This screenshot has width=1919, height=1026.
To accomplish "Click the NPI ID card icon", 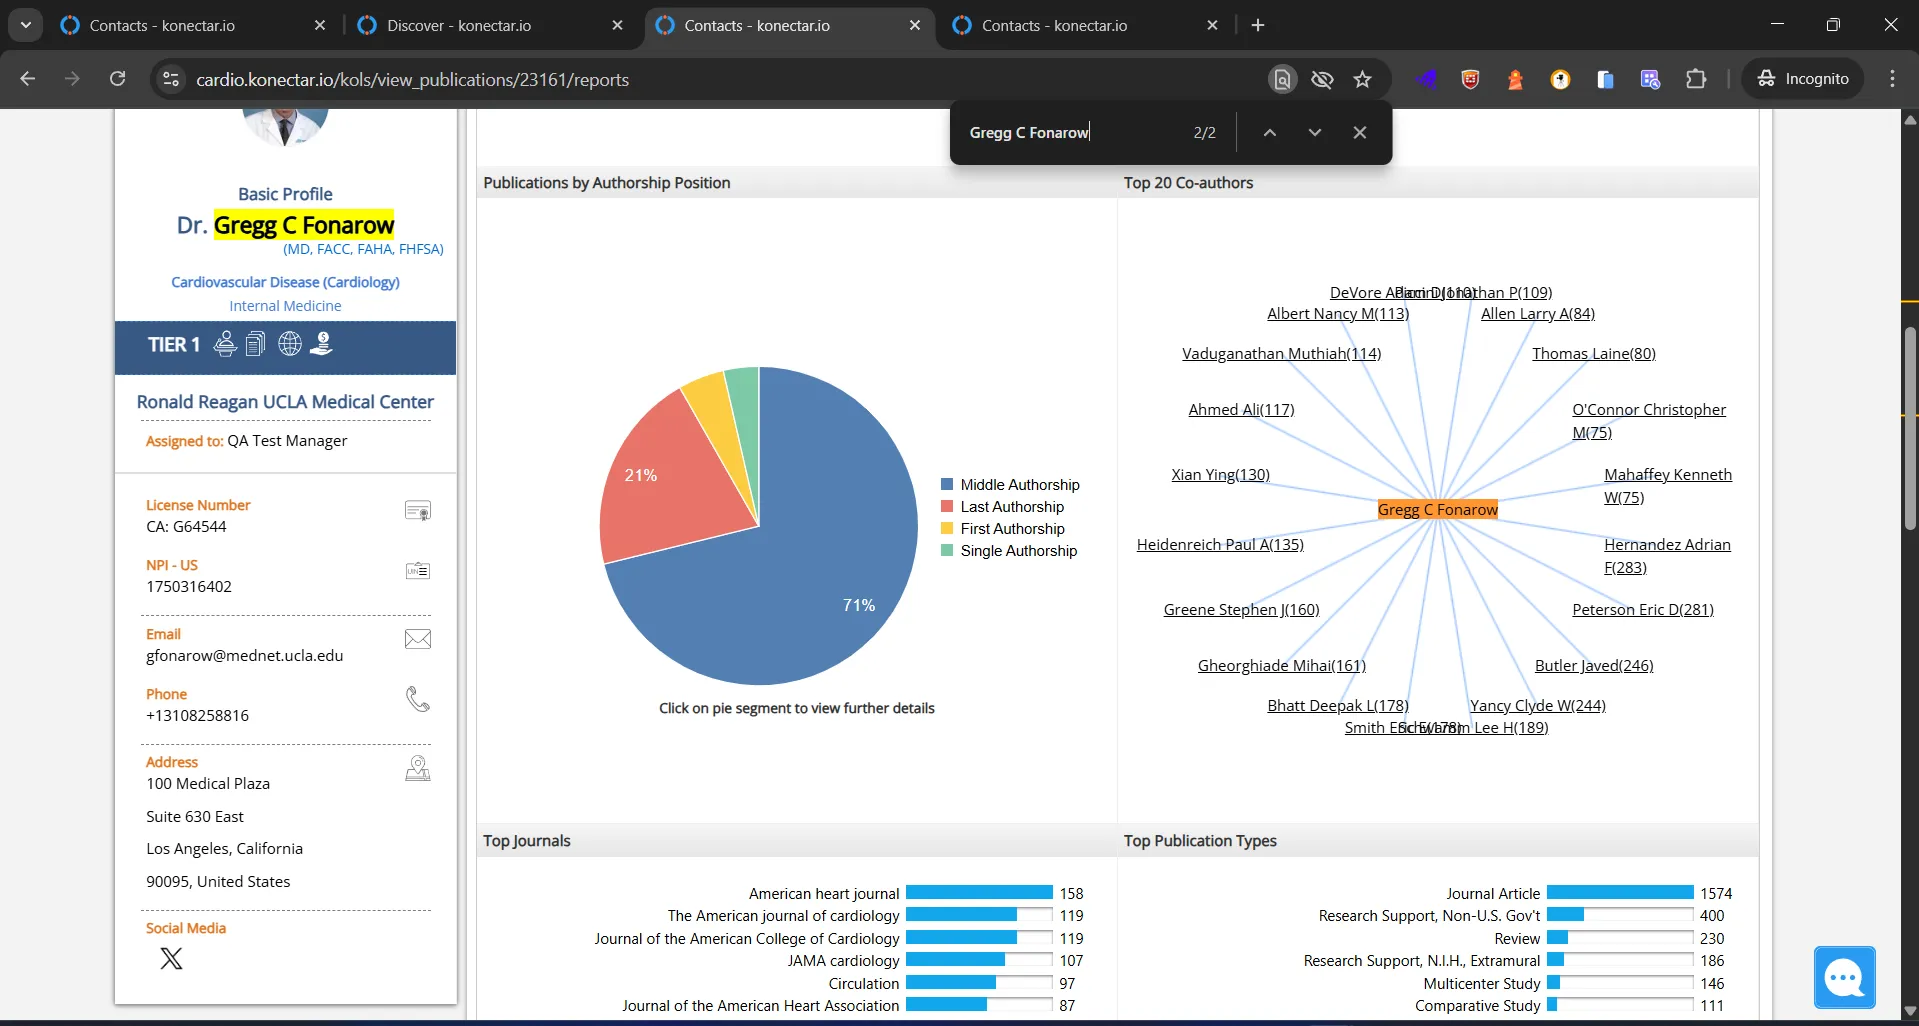I will [x=417, y=571].
